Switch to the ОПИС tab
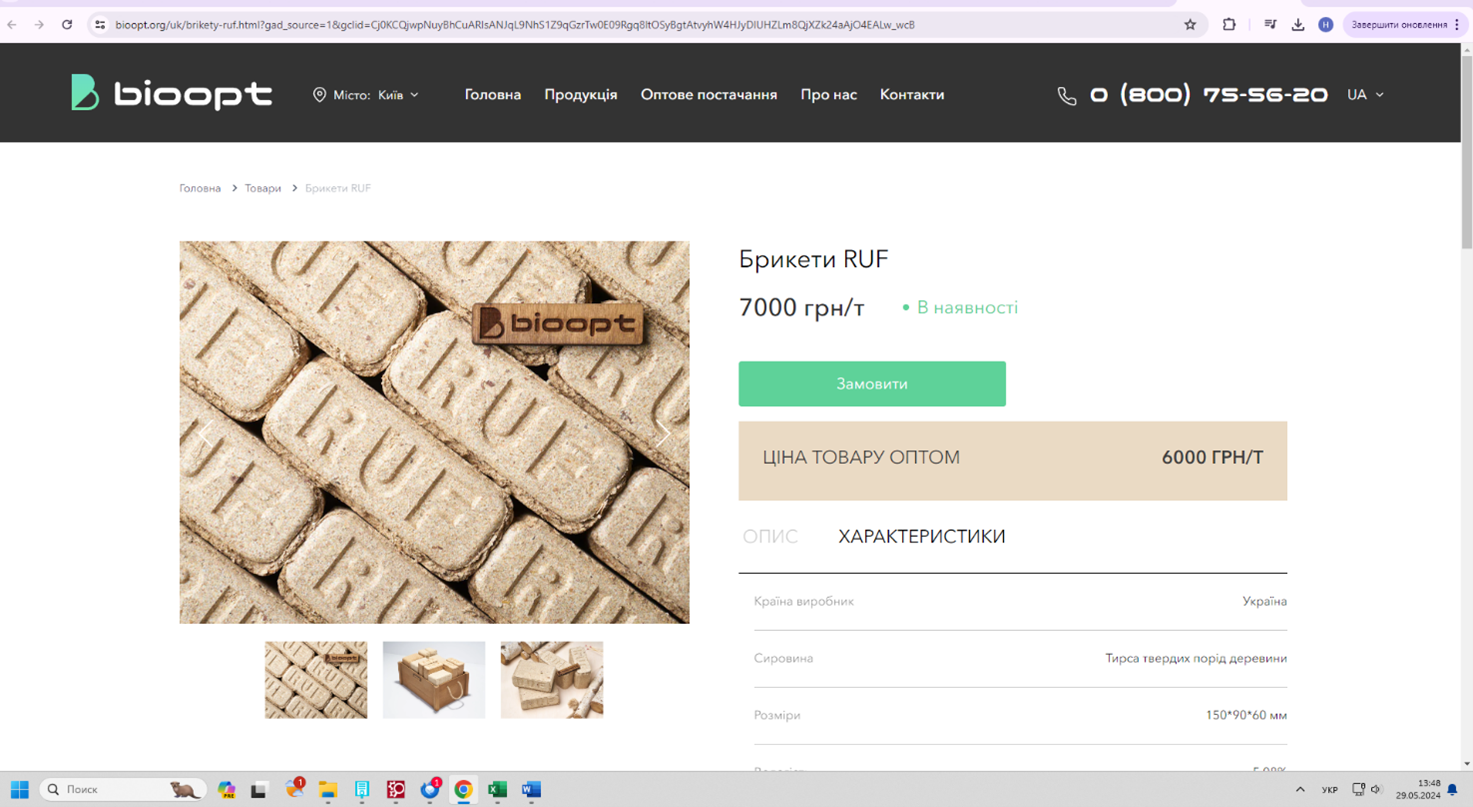Screen dimensions: 1473x807 (x=770, y=537)
